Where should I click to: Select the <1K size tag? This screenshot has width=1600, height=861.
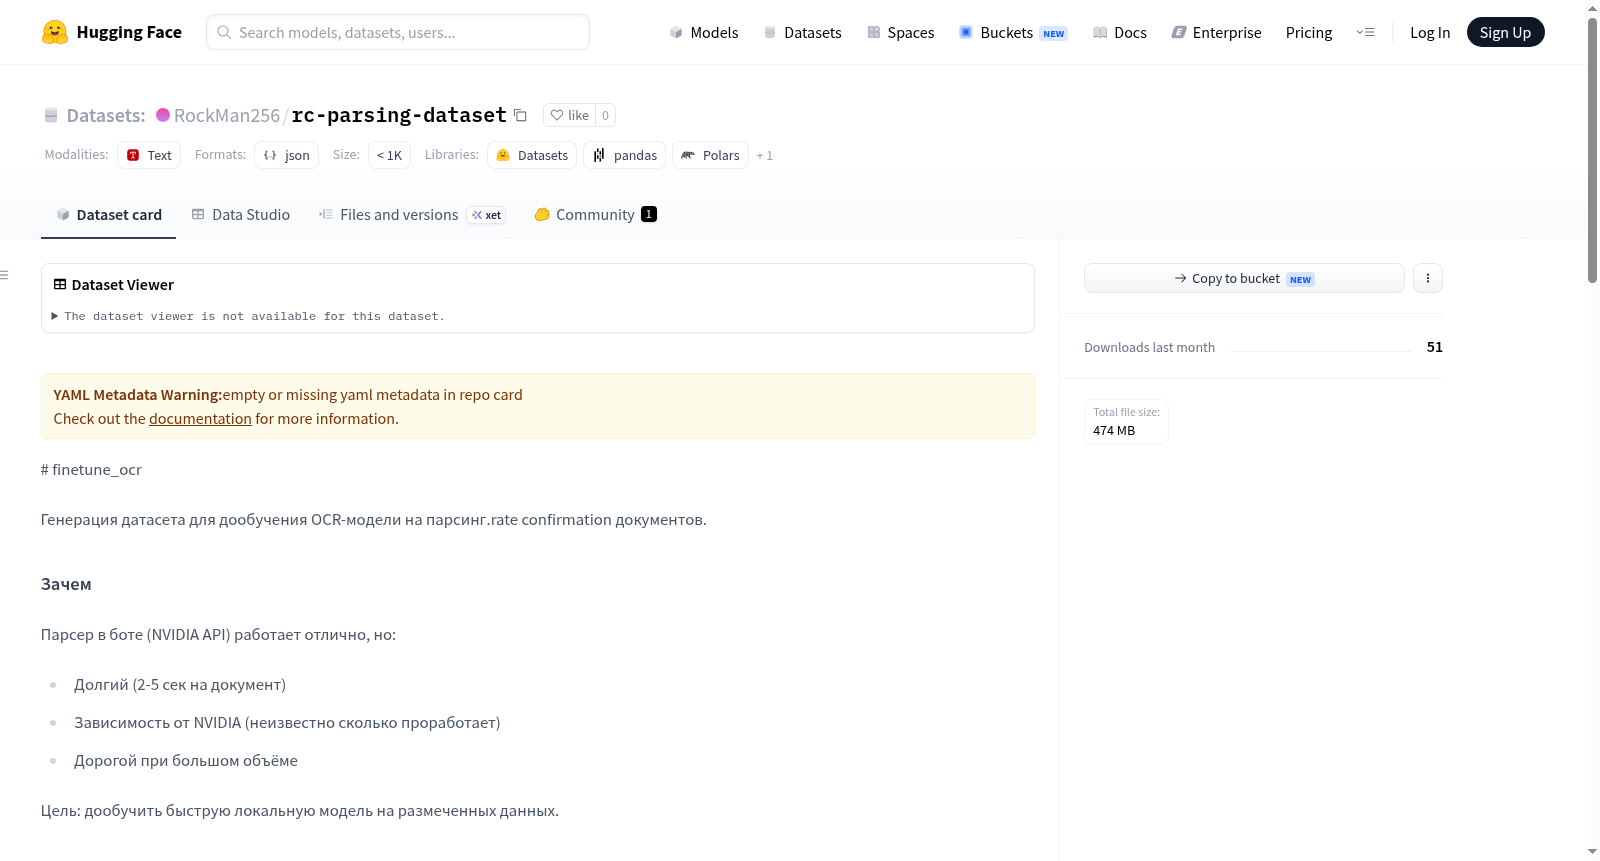(389, 155)
